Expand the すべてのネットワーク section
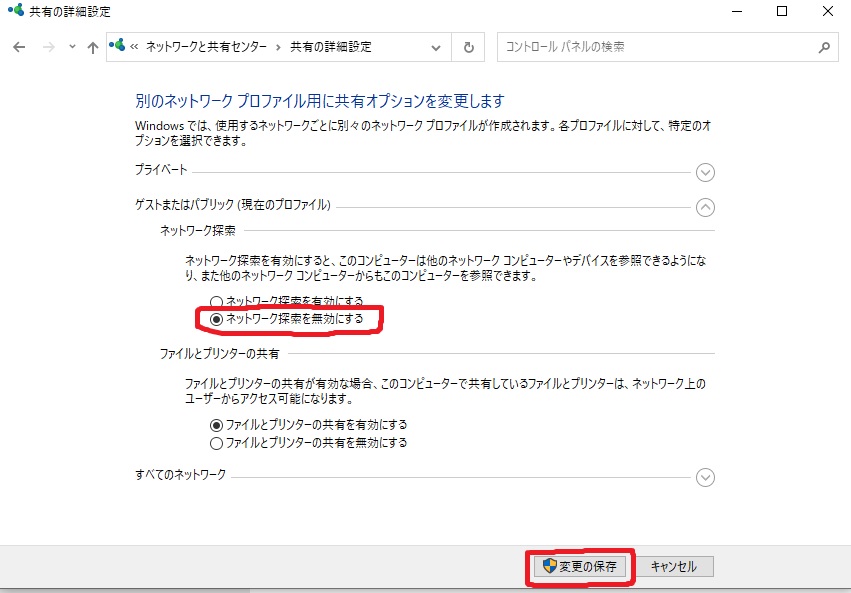Viewport: 851px width, 593px height. coord(705,478)
